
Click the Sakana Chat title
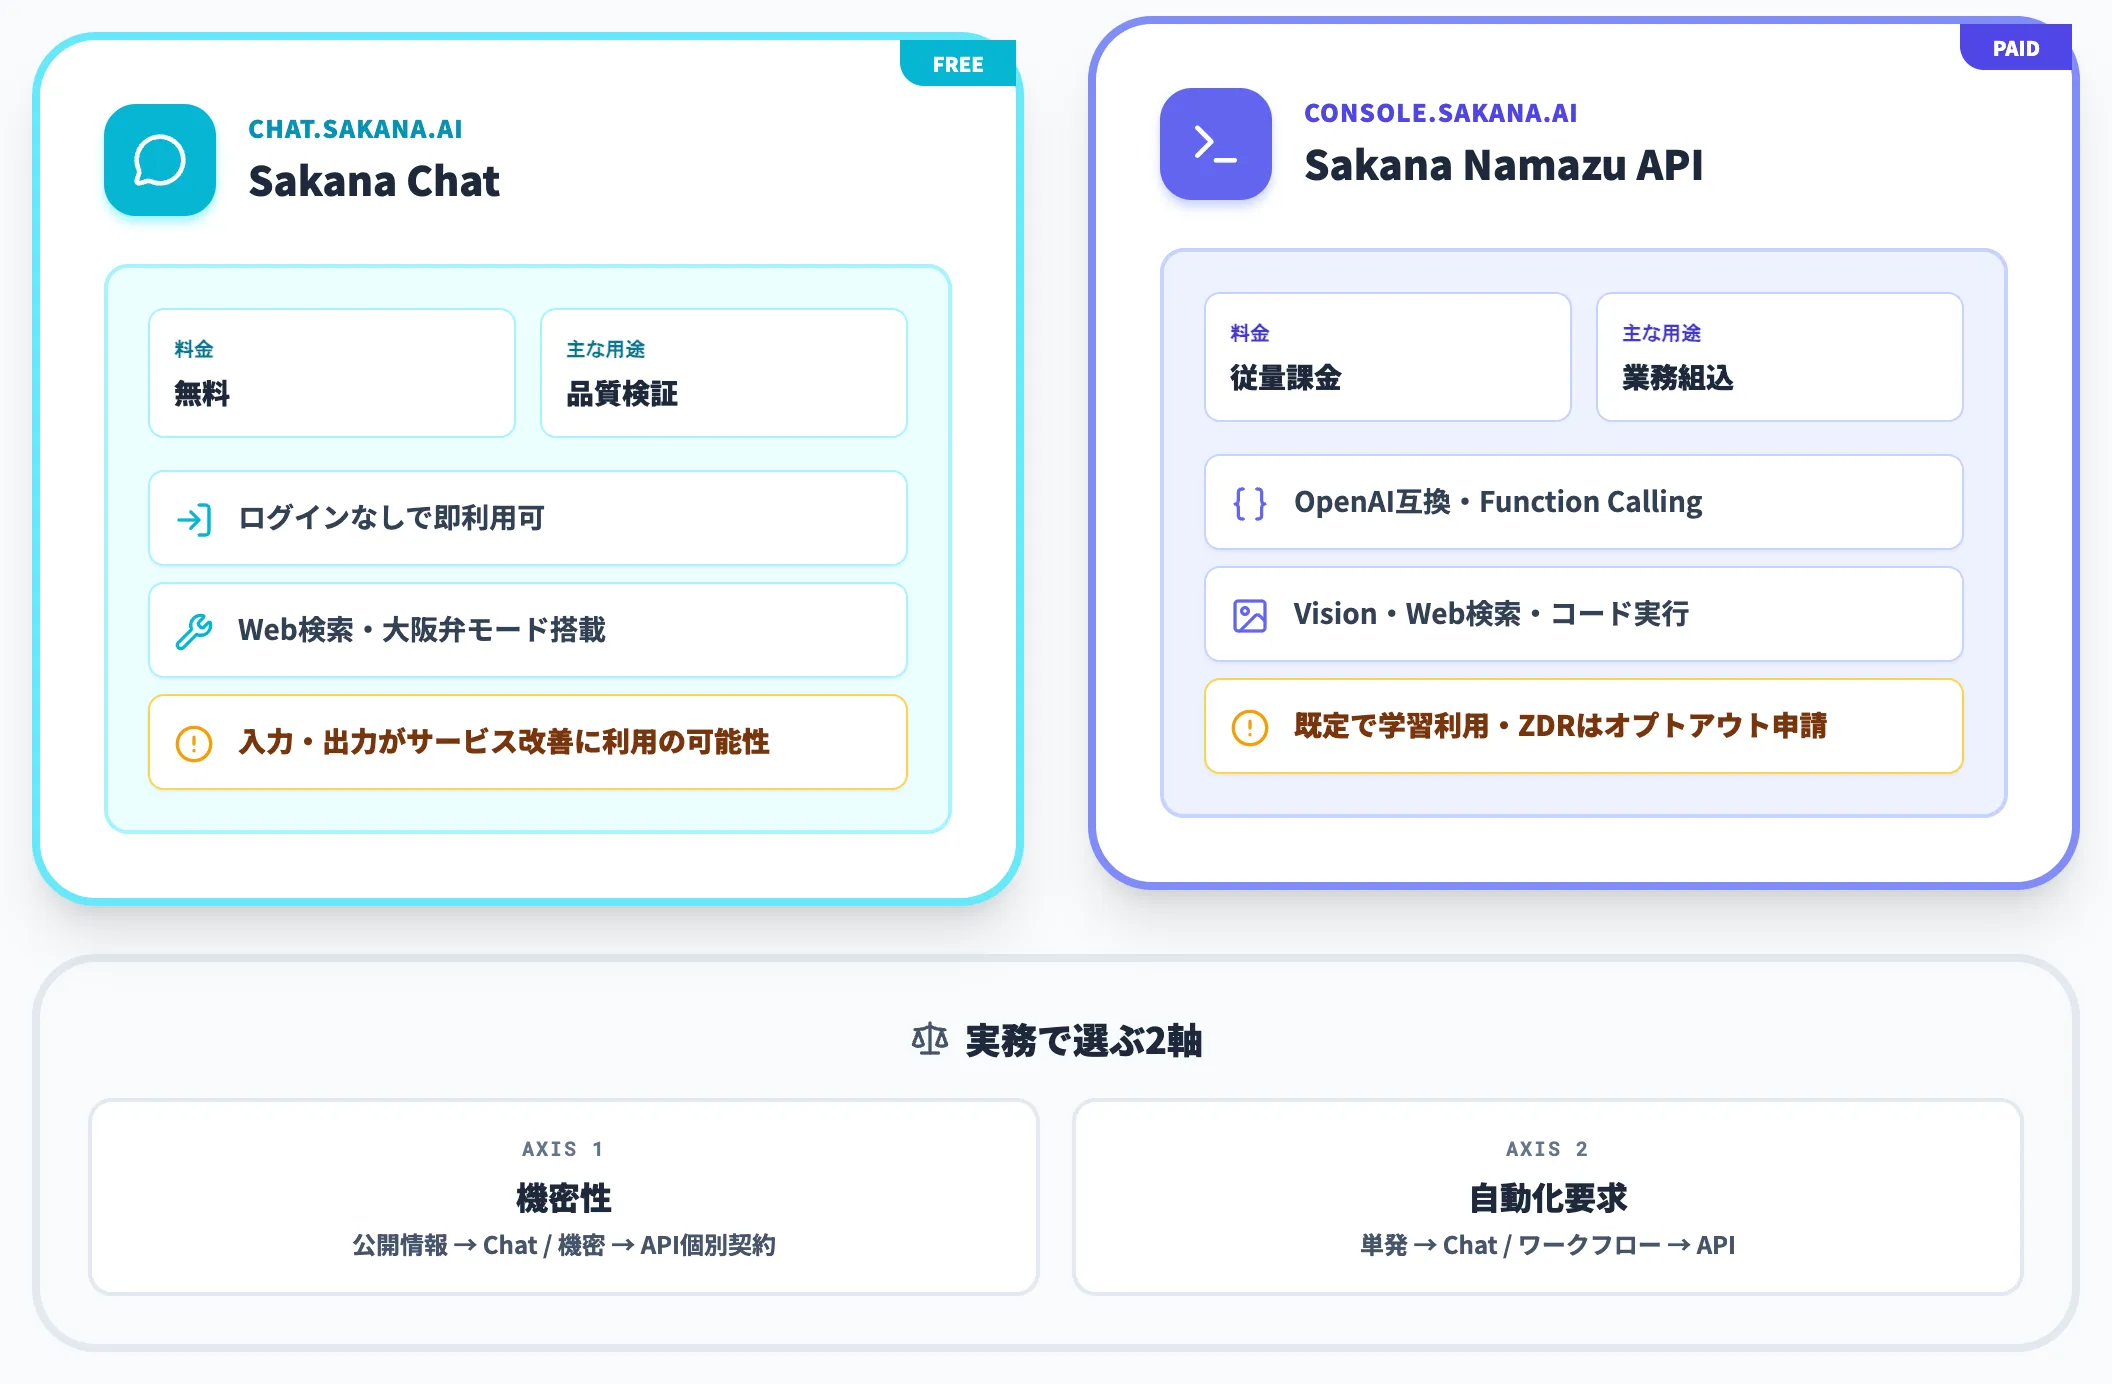coord(374,181)
